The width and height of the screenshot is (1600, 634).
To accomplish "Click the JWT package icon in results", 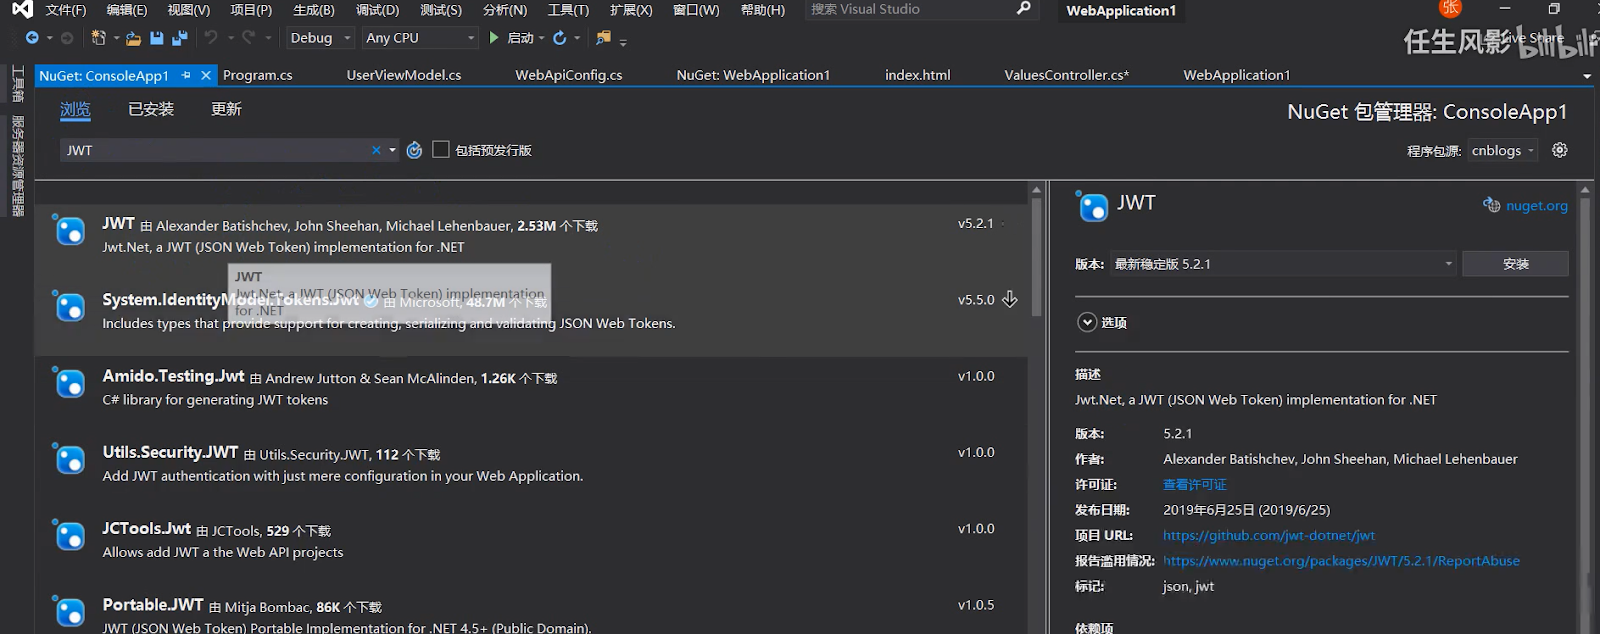I will pyautogui.click(x=69, y=231).
